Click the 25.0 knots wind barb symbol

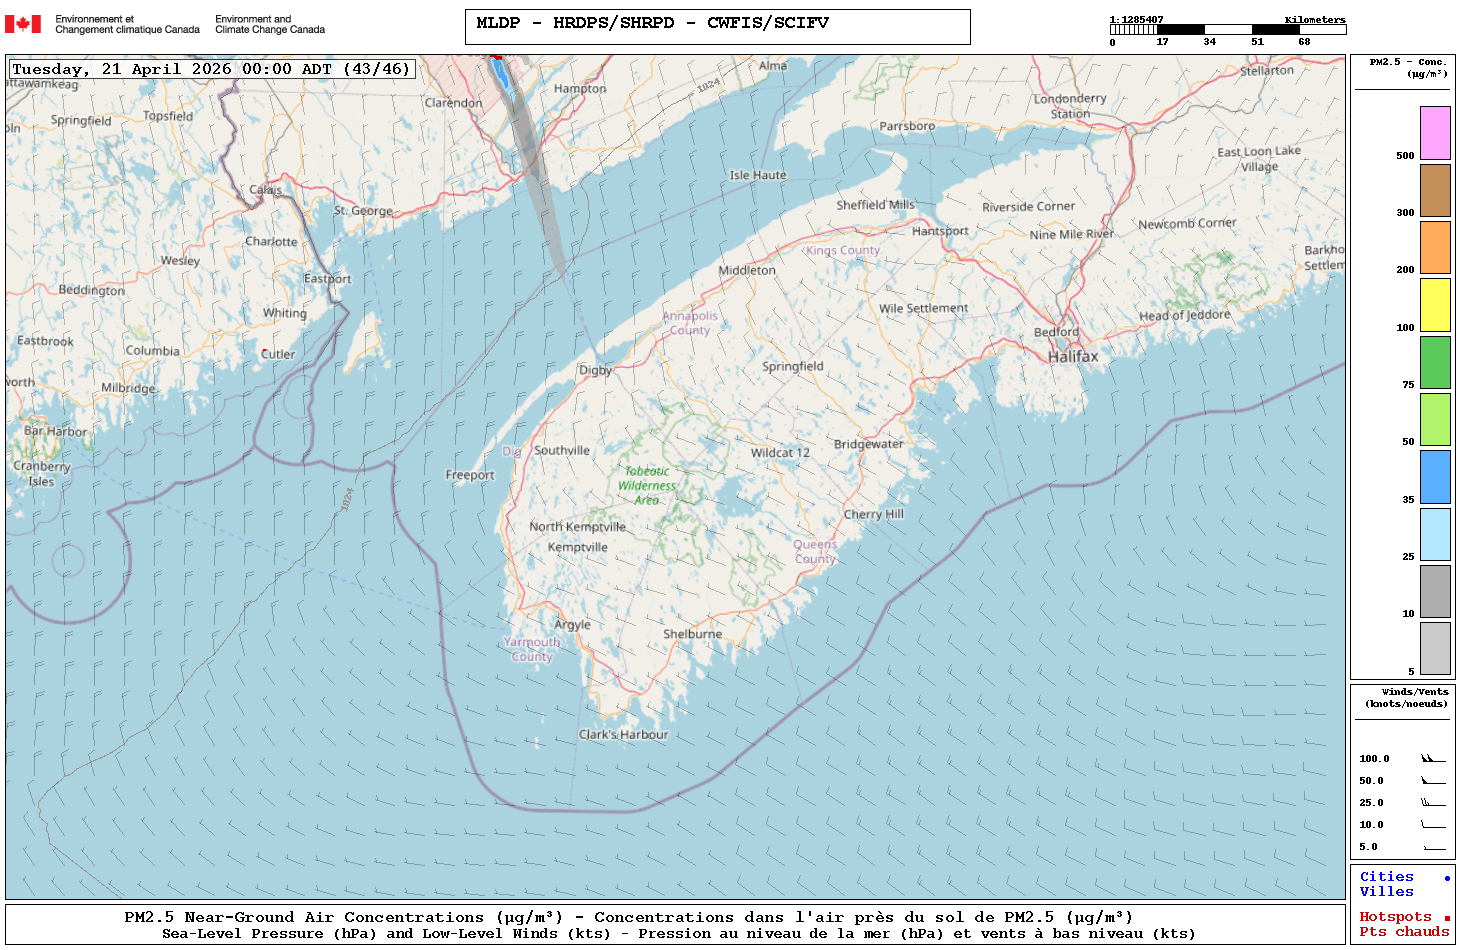tap(1433, 803)
